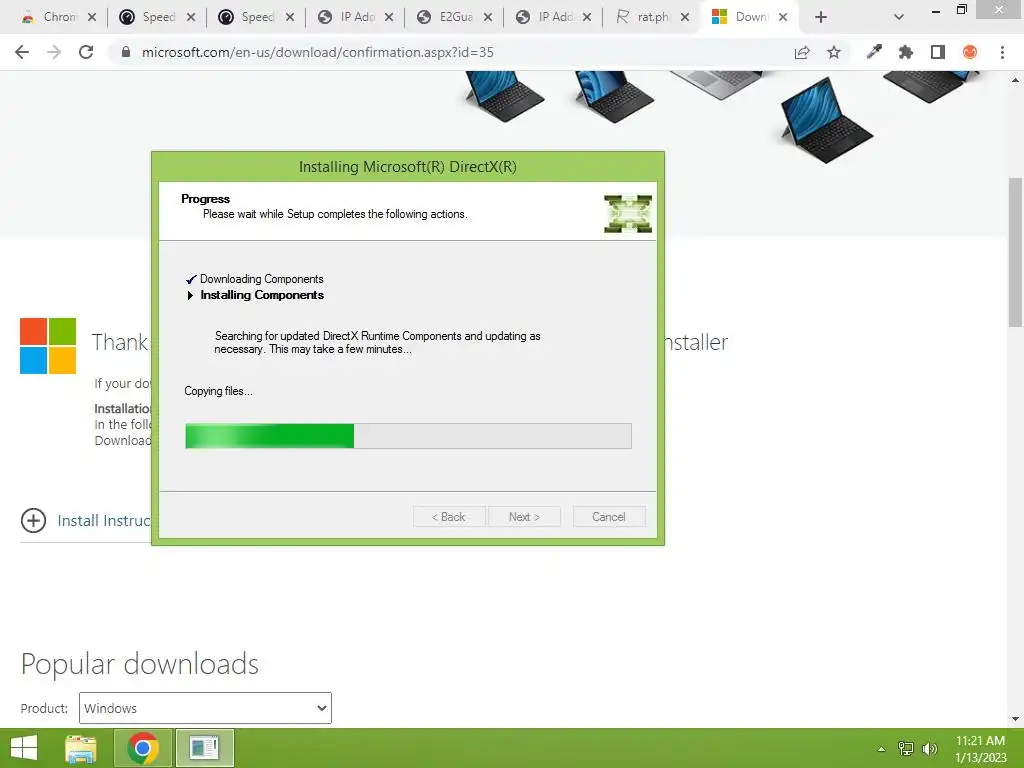Close the rat.php tab

[685, 18]
